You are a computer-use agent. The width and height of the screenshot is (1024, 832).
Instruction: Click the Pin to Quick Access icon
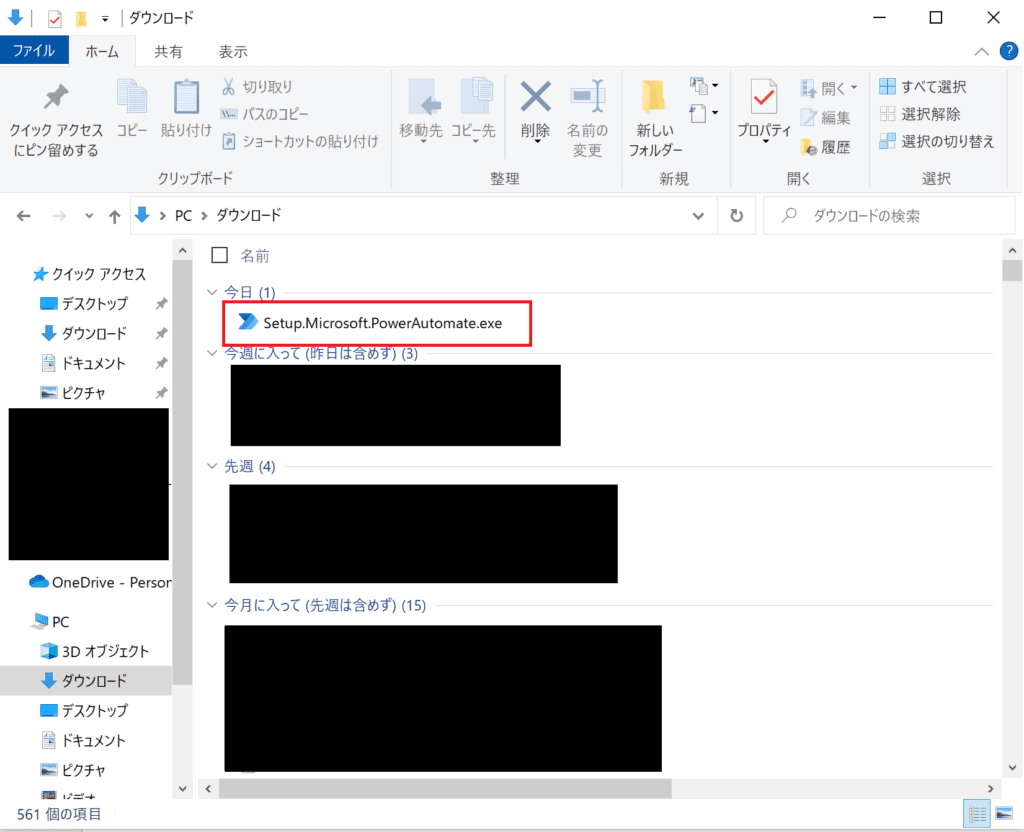coord(56,97)
